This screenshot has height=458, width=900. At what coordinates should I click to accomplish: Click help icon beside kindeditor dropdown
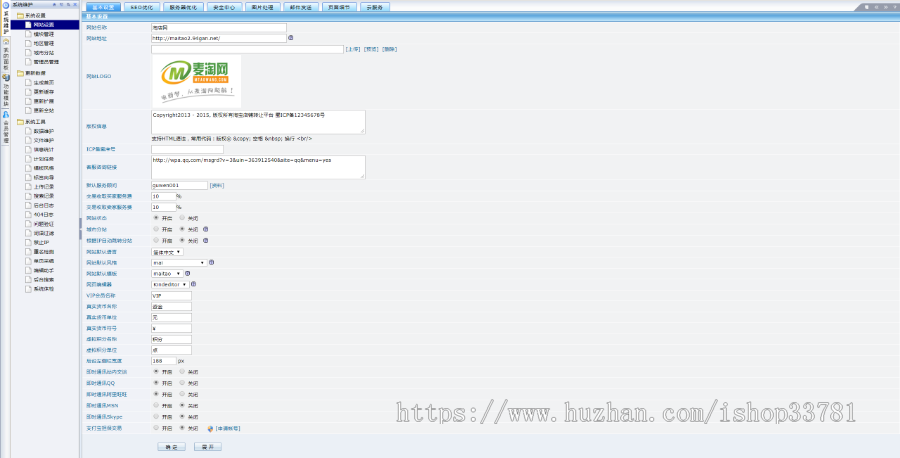click(193, 284)
